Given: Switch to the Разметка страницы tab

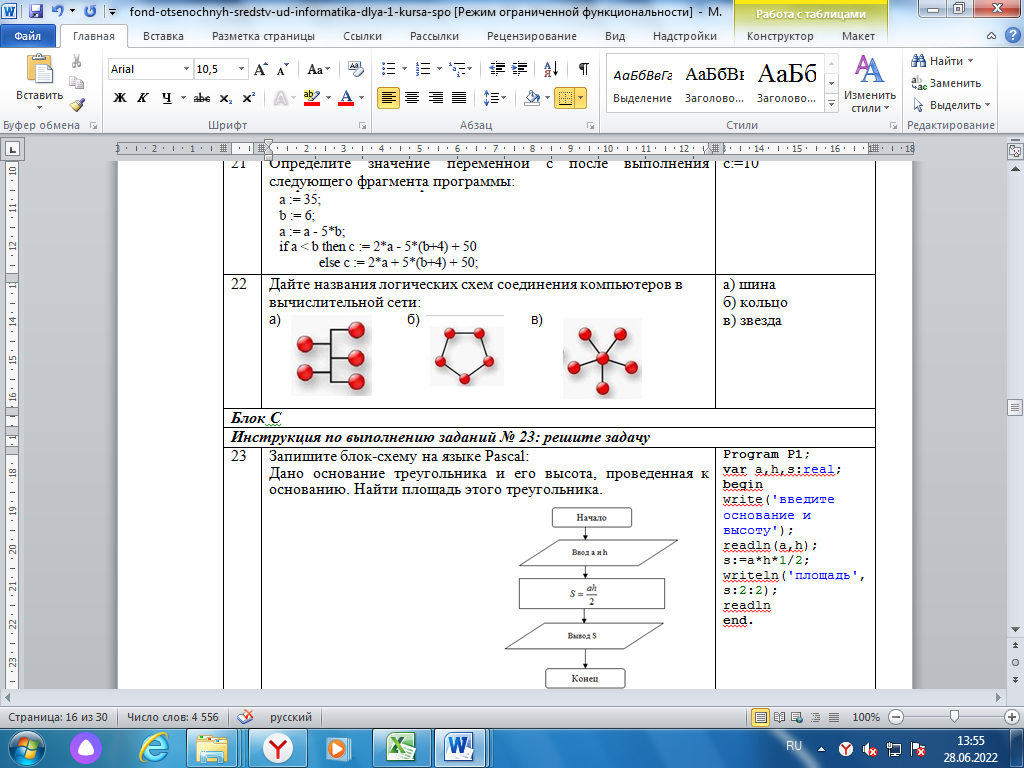Looking at the screenshot, I should pyautogui.click(x=263, y=37).
